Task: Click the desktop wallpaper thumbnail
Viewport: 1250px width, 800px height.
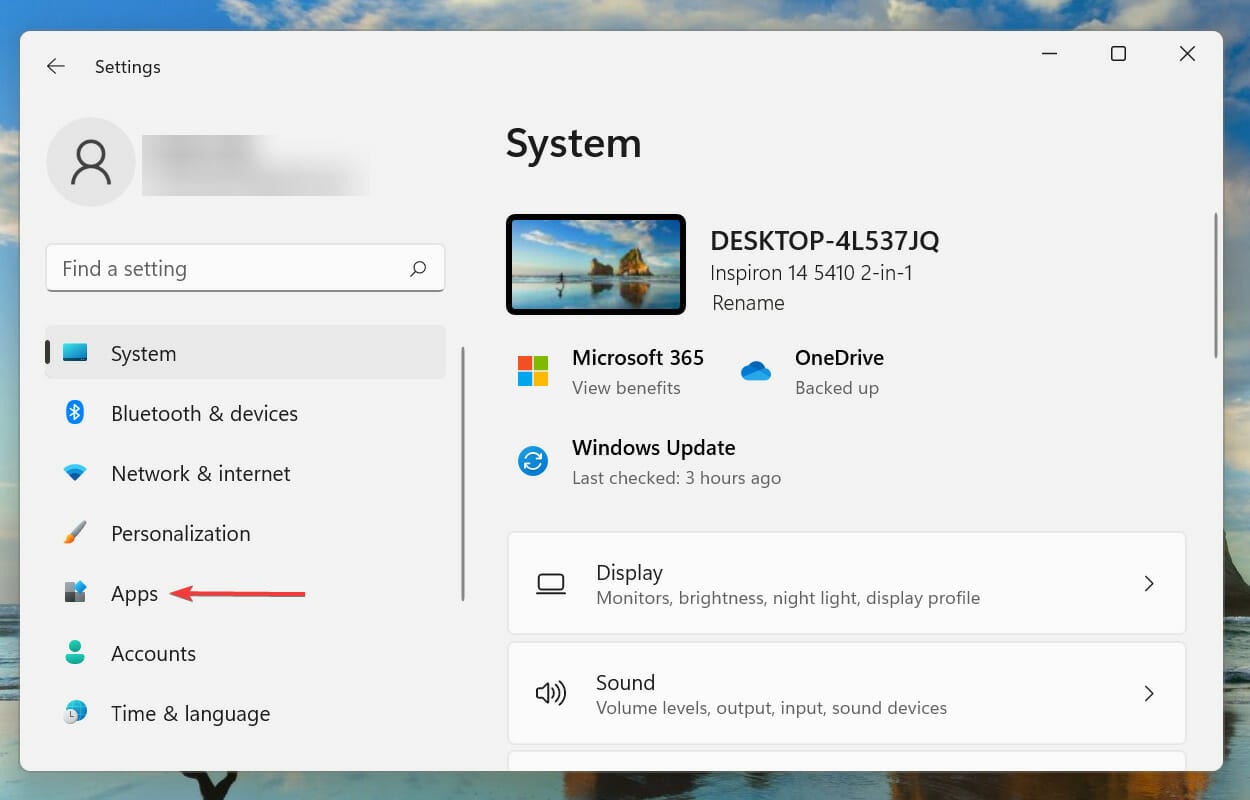Action: (x=596, y=264)
